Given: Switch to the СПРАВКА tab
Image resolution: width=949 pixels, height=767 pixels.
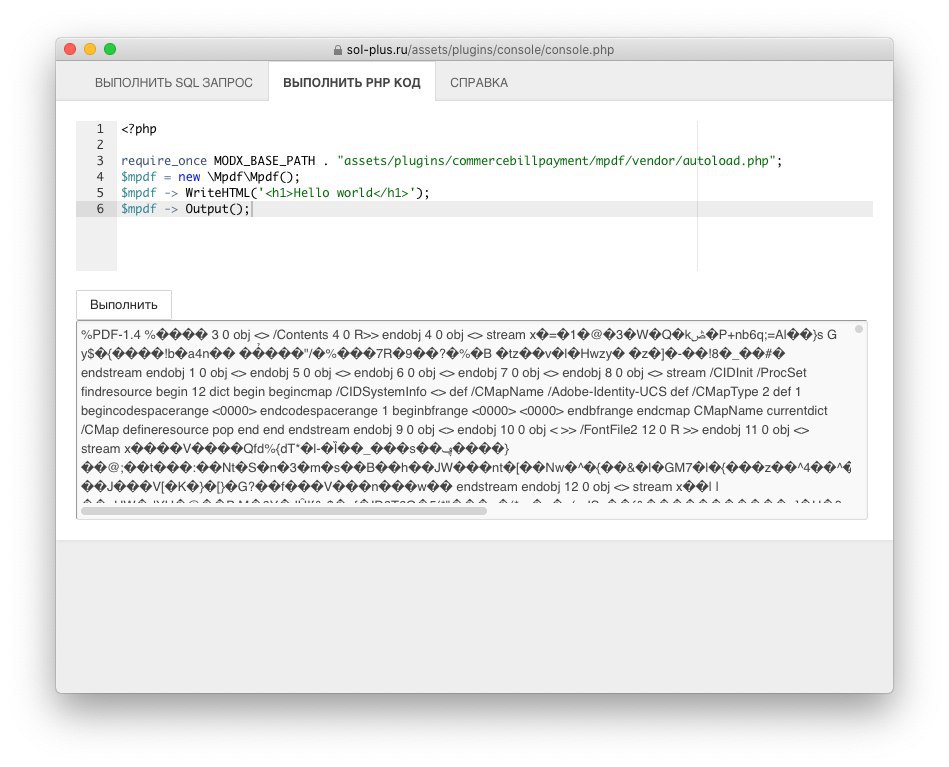Looking at the screenshot, I should 479,82.
